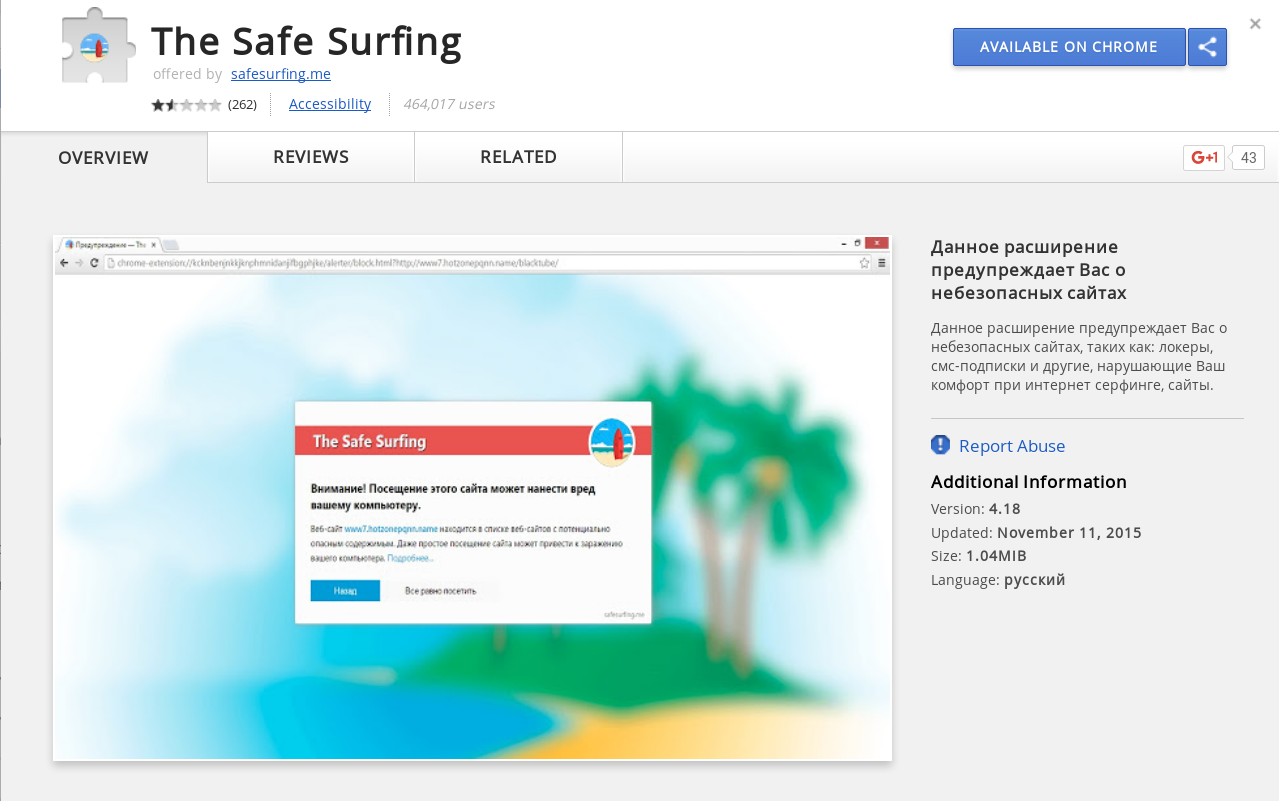Open the extension preview screenshot

(472, 498)
